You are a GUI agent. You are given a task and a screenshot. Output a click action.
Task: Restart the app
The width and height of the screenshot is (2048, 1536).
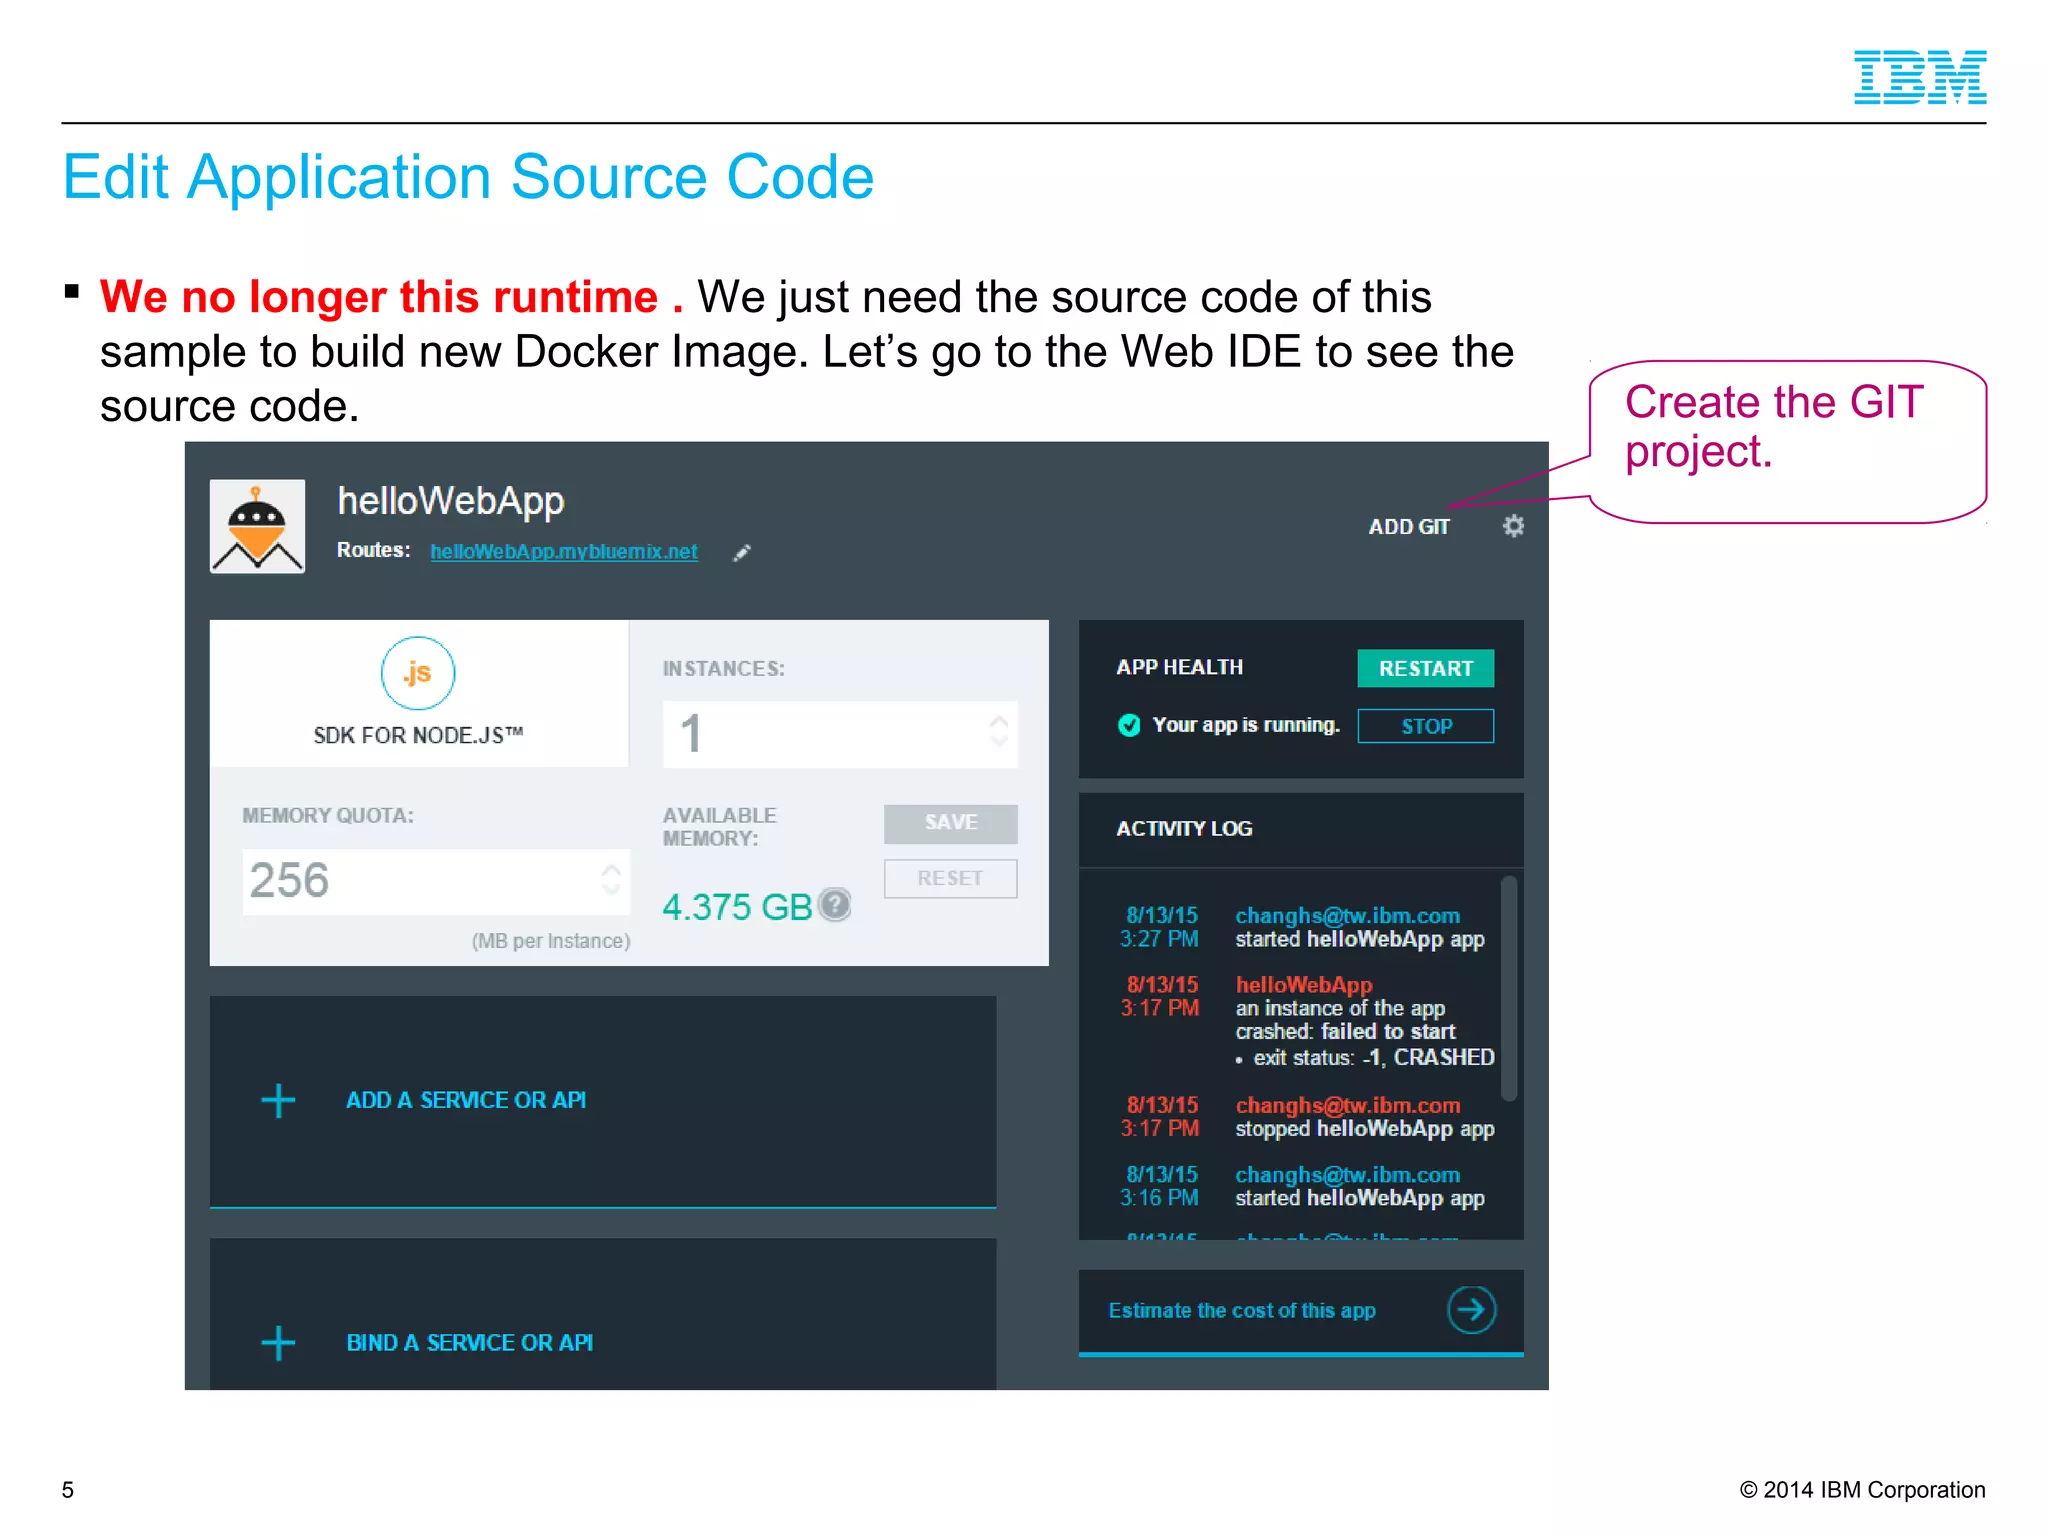point(1426,669)
